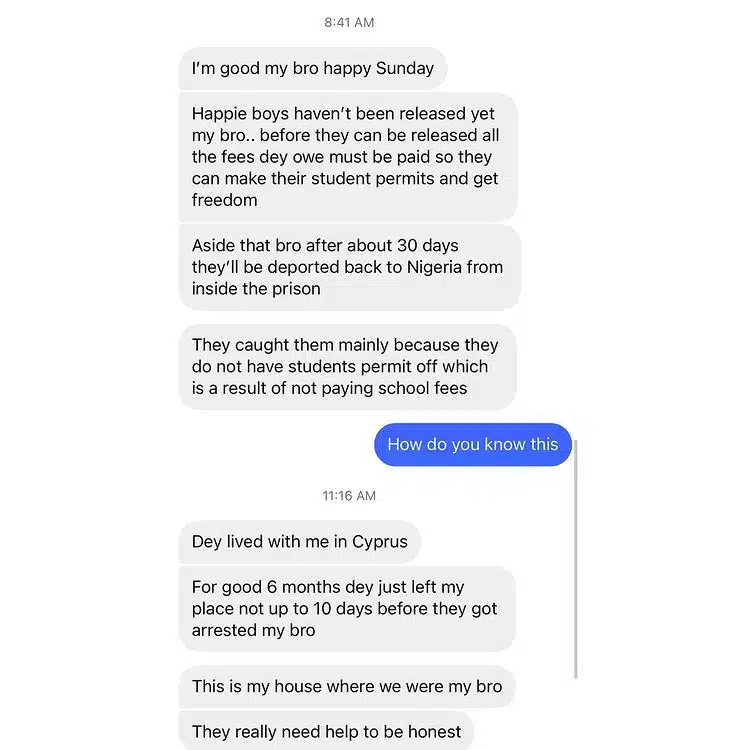Click the 11:16 AM timestamp

click(349, 495)
